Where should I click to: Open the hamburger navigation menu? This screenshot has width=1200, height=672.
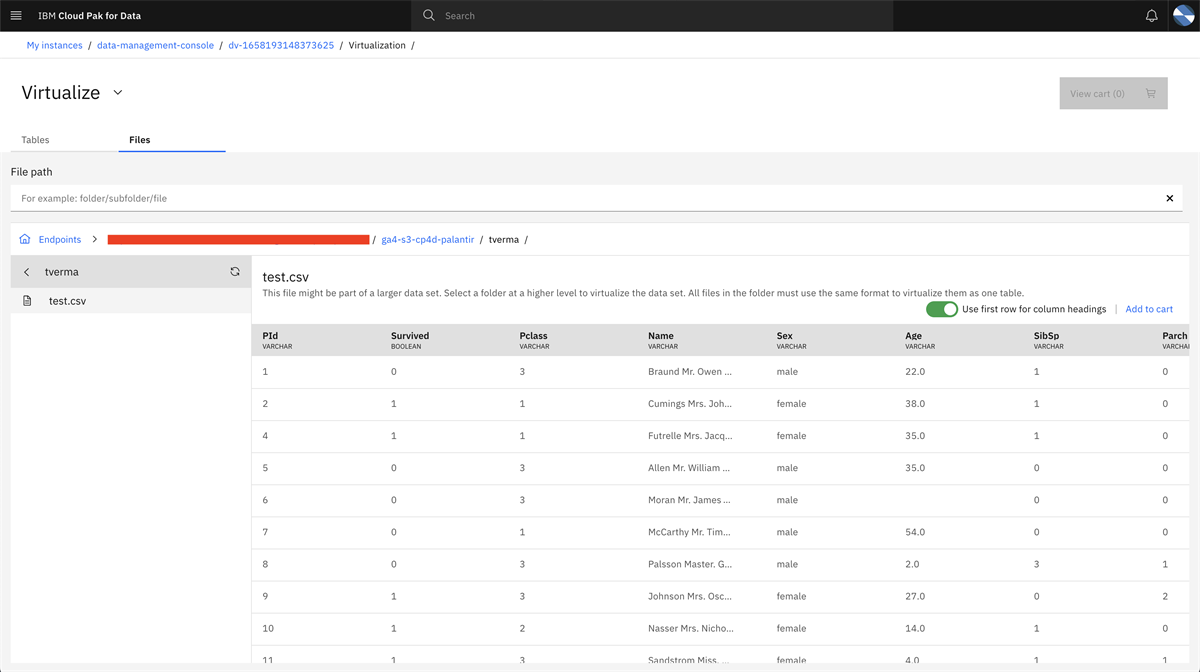click(16, 16)
